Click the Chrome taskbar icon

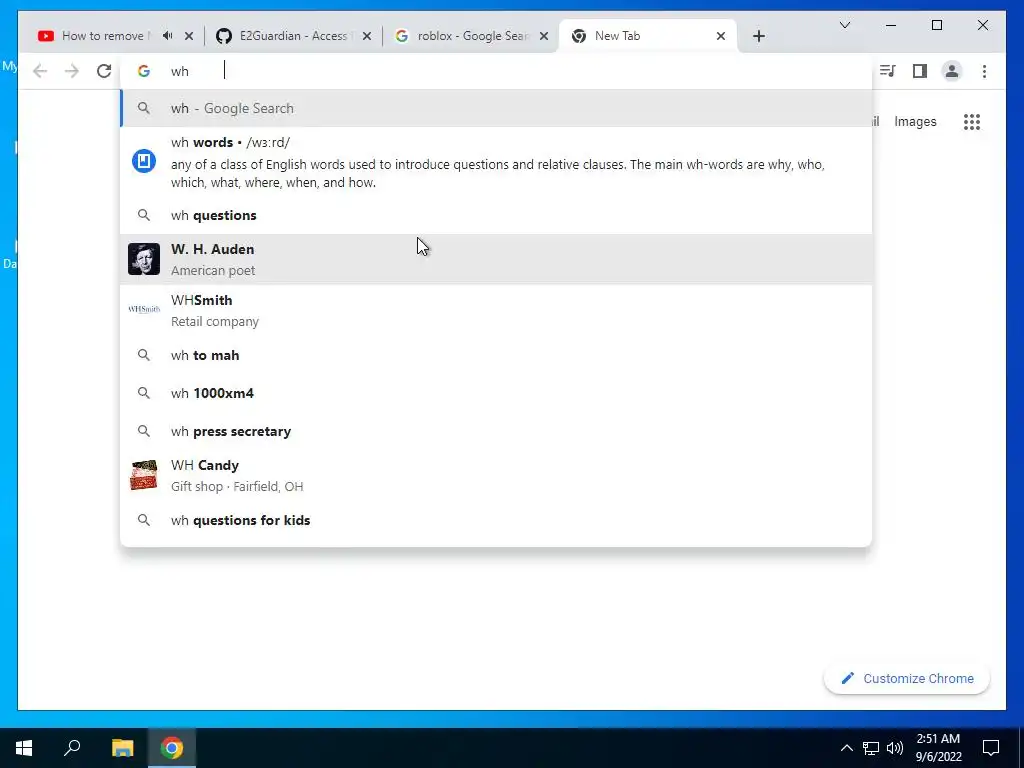172,748
